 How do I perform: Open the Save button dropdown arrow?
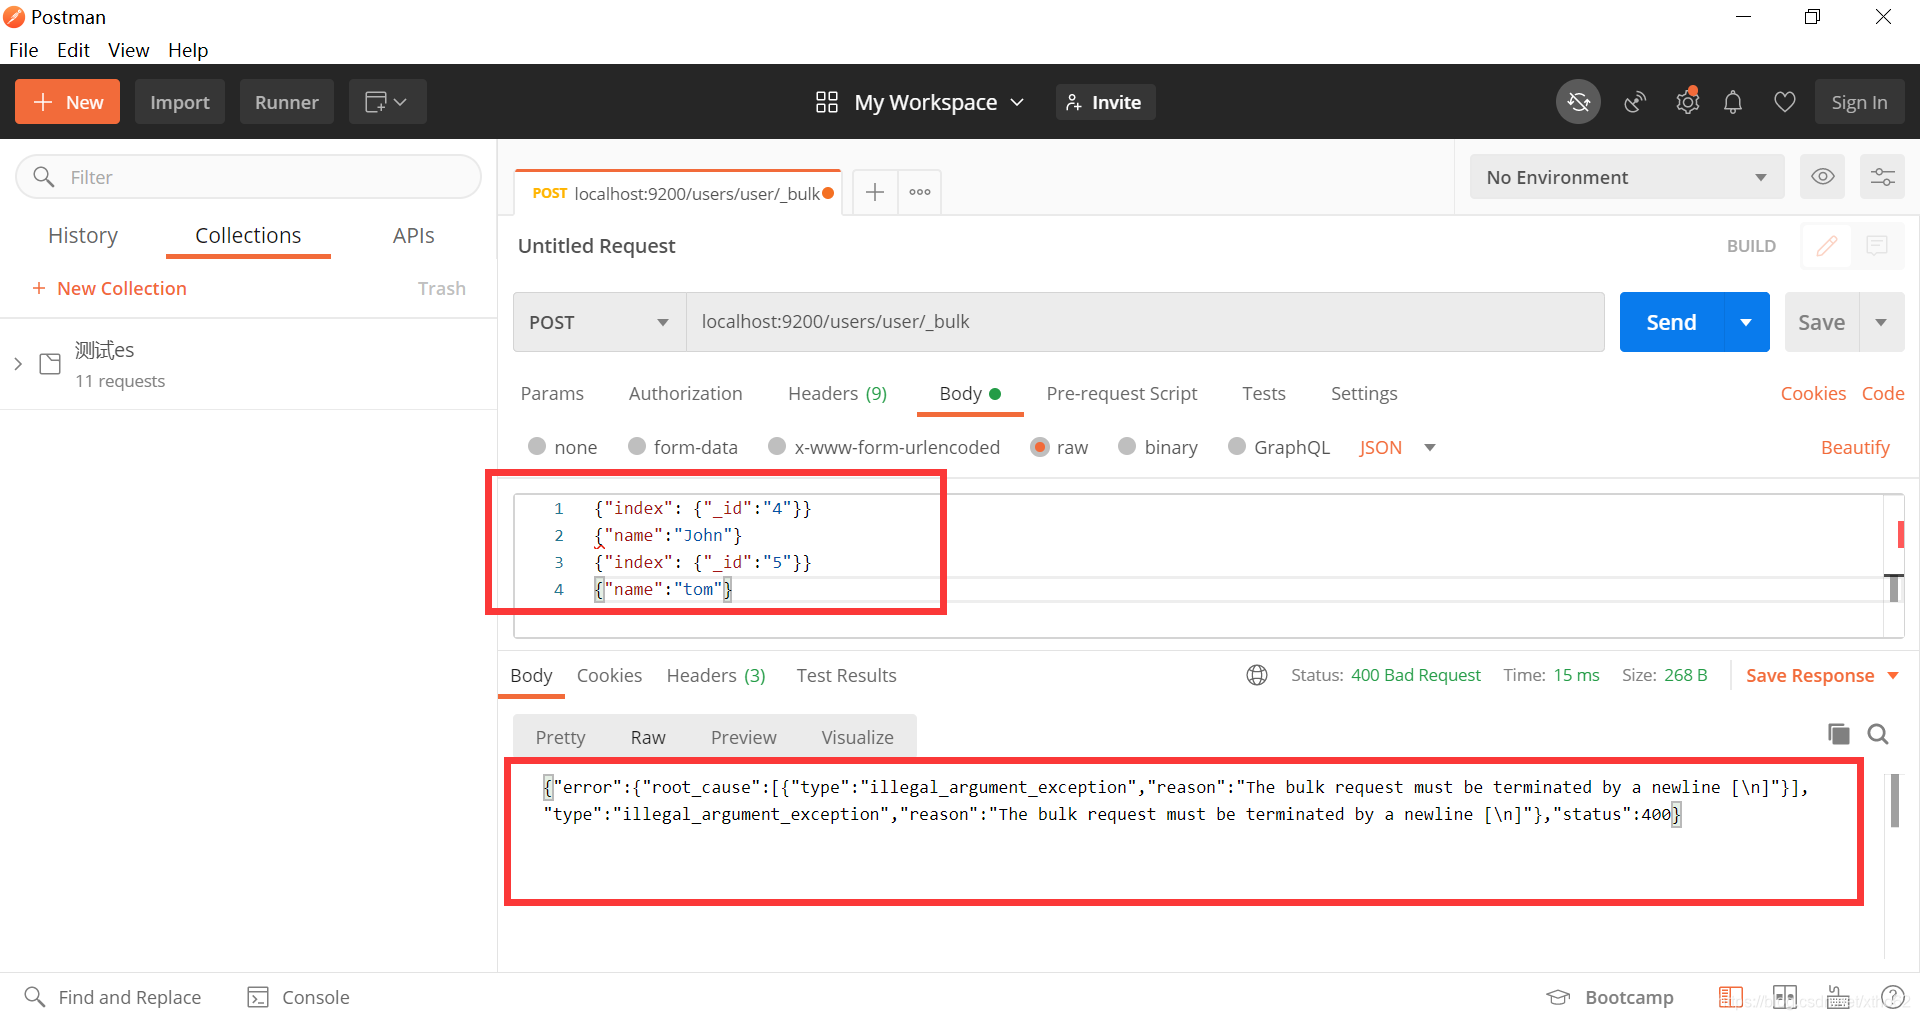click(1881, 322)
